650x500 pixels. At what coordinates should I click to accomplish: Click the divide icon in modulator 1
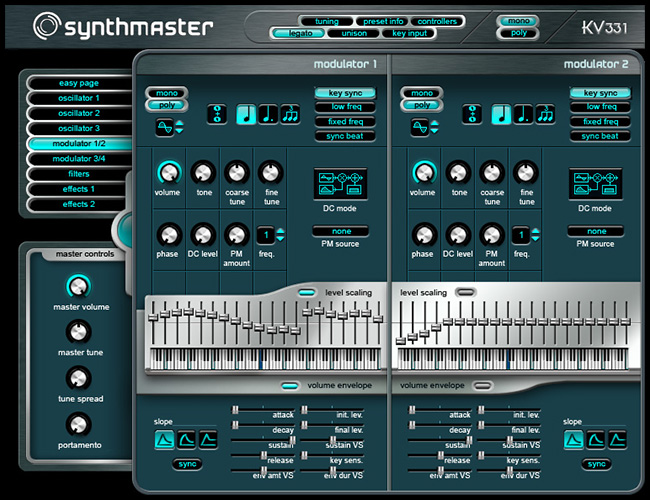(217, 114)
